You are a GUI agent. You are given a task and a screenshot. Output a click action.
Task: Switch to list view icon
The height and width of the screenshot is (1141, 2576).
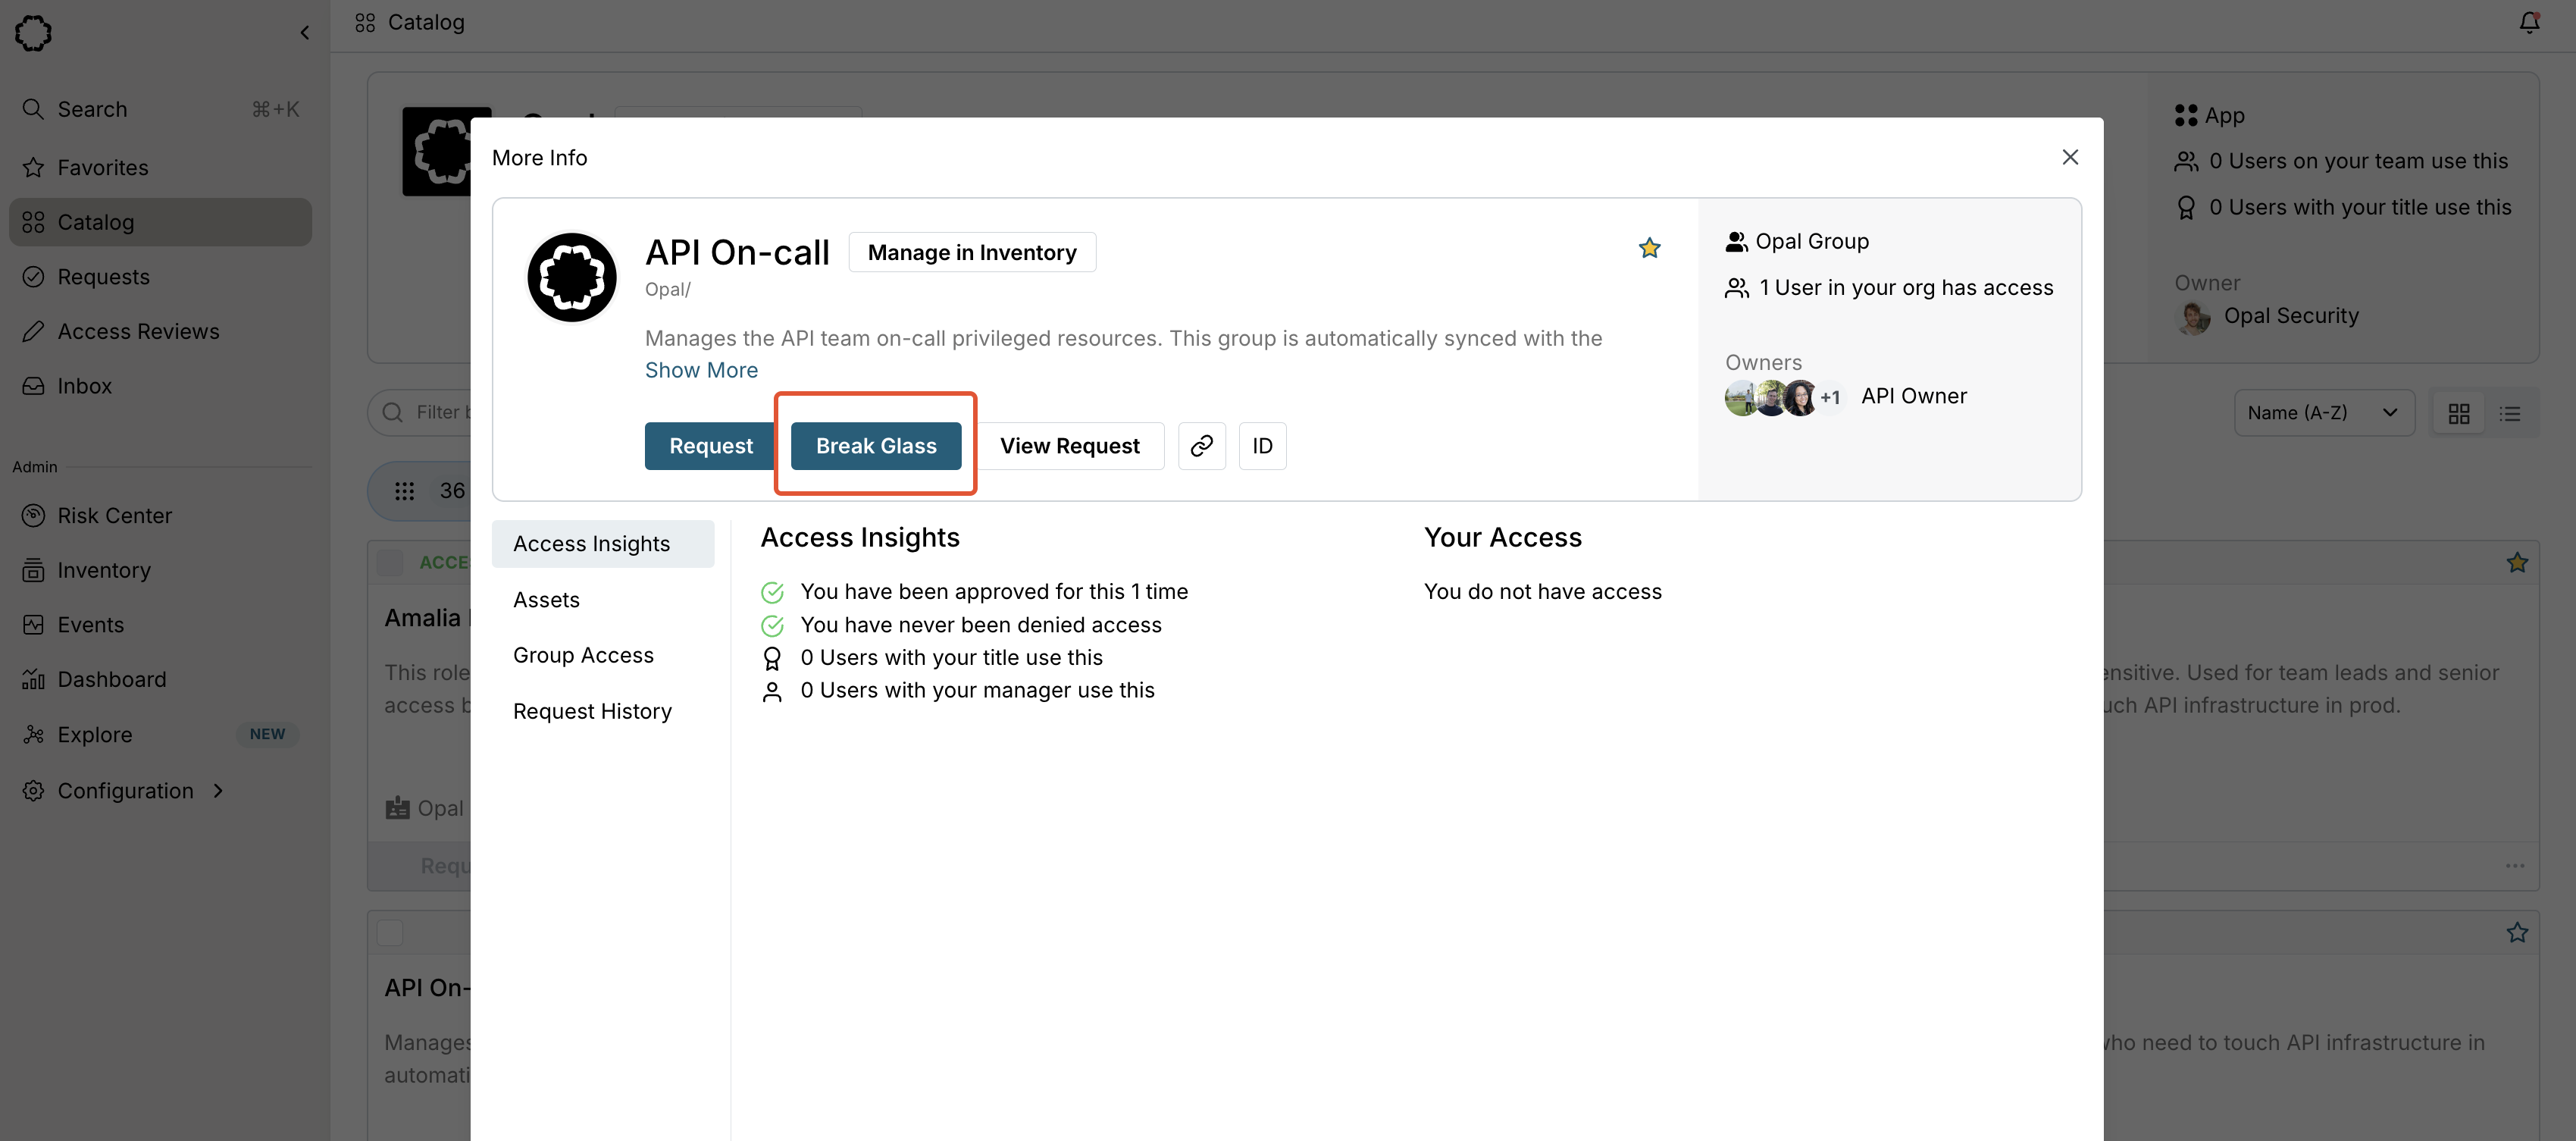coord(2509,413)
